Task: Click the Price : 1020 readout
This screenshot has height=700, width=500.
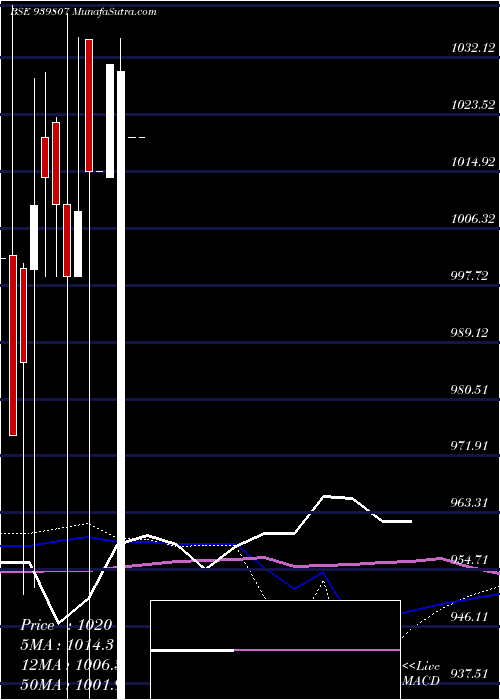Action: tap(66, 625)
